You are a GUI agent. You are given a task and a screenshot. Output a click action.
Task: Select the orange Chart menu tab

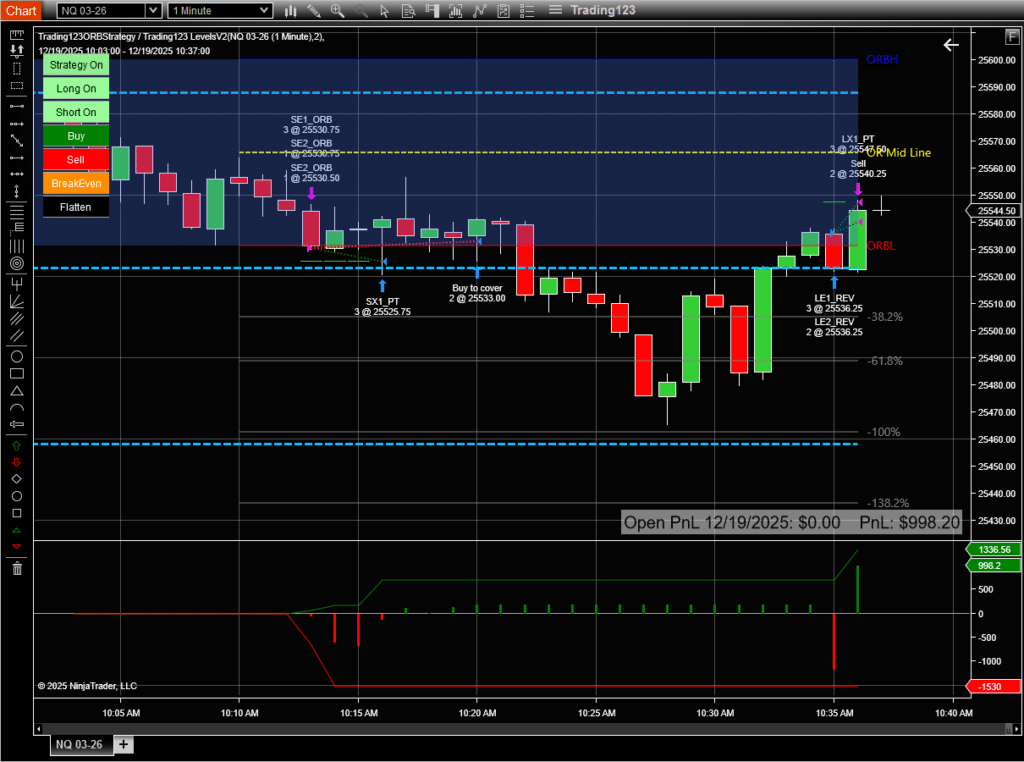click(x=21, y=11)
